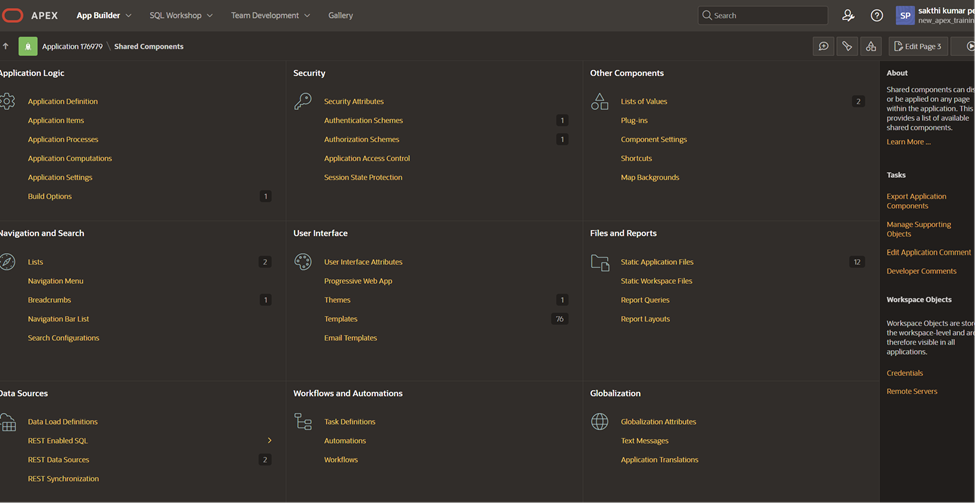975x503 pixels.
Task: Open the Help question-mark icon
Action: [x=877, y=16]
